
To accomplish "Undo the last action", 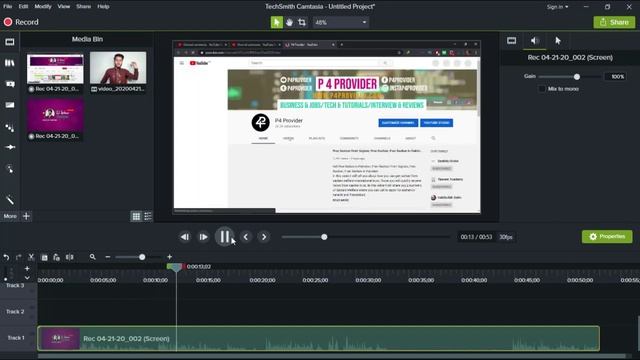I will pyautogui.click(x=6, y=257).
